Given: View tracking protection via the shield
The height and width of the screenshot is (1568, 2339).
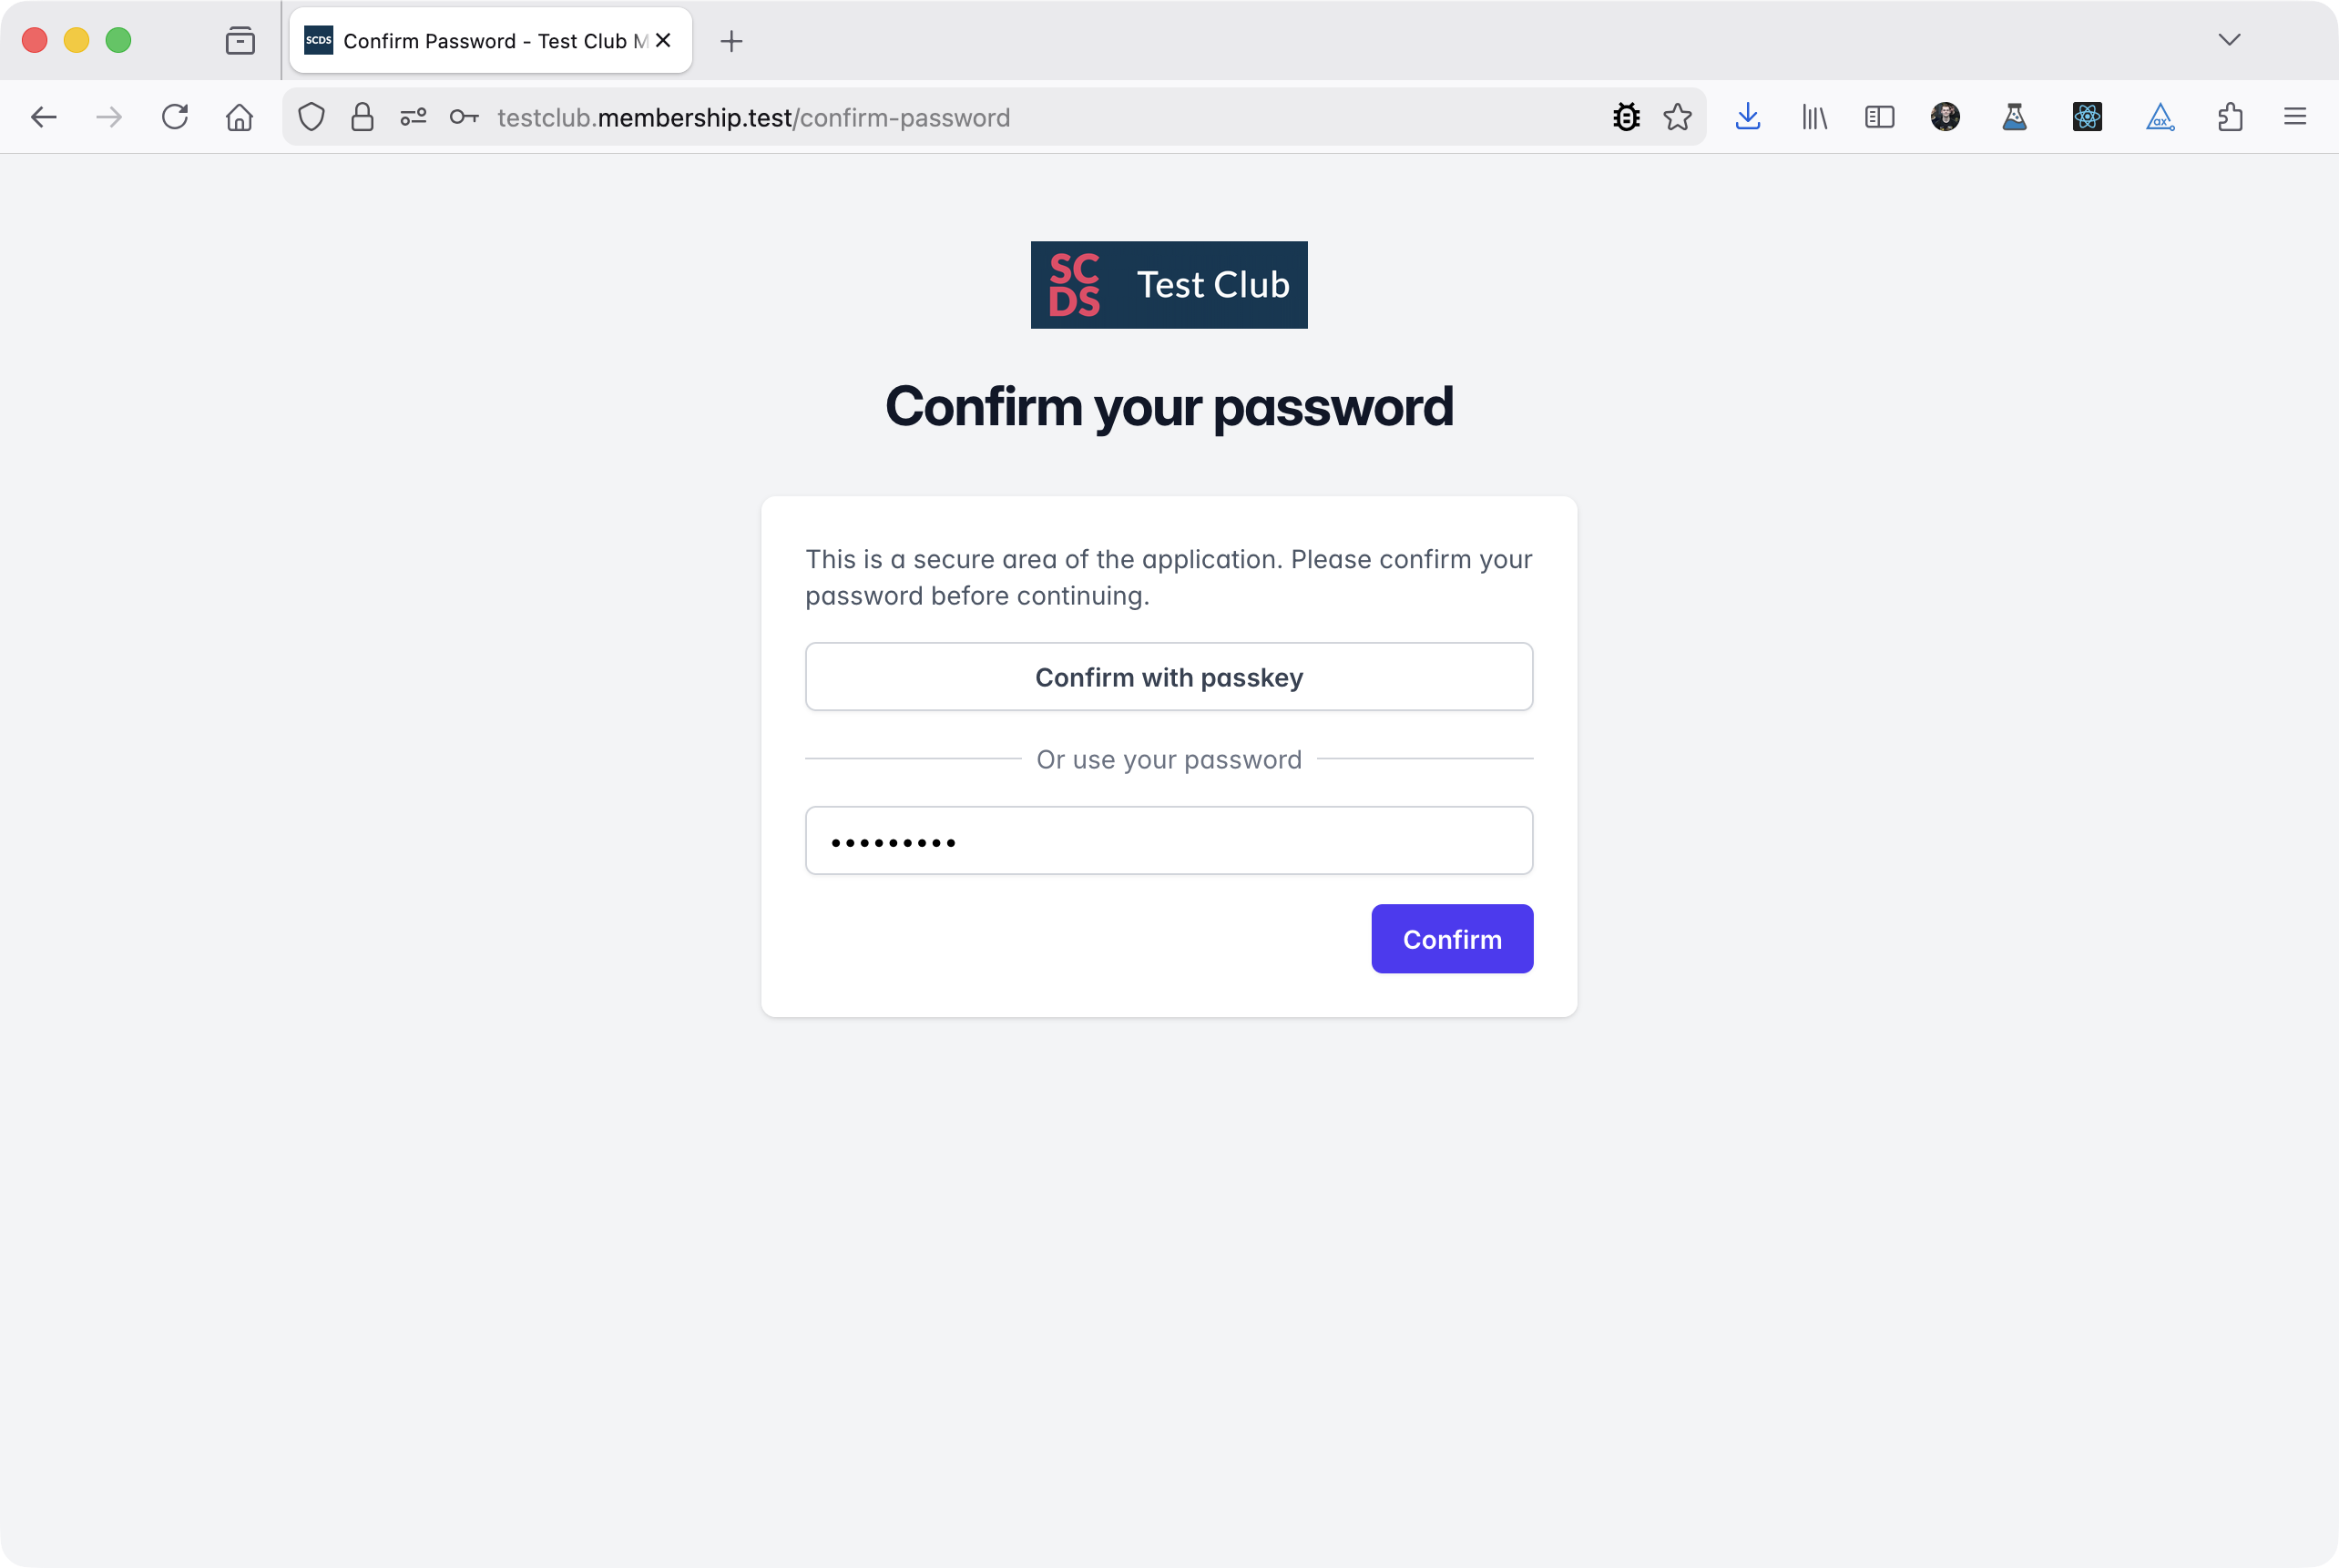Looking at the screenshot, I should click(311, 117).
